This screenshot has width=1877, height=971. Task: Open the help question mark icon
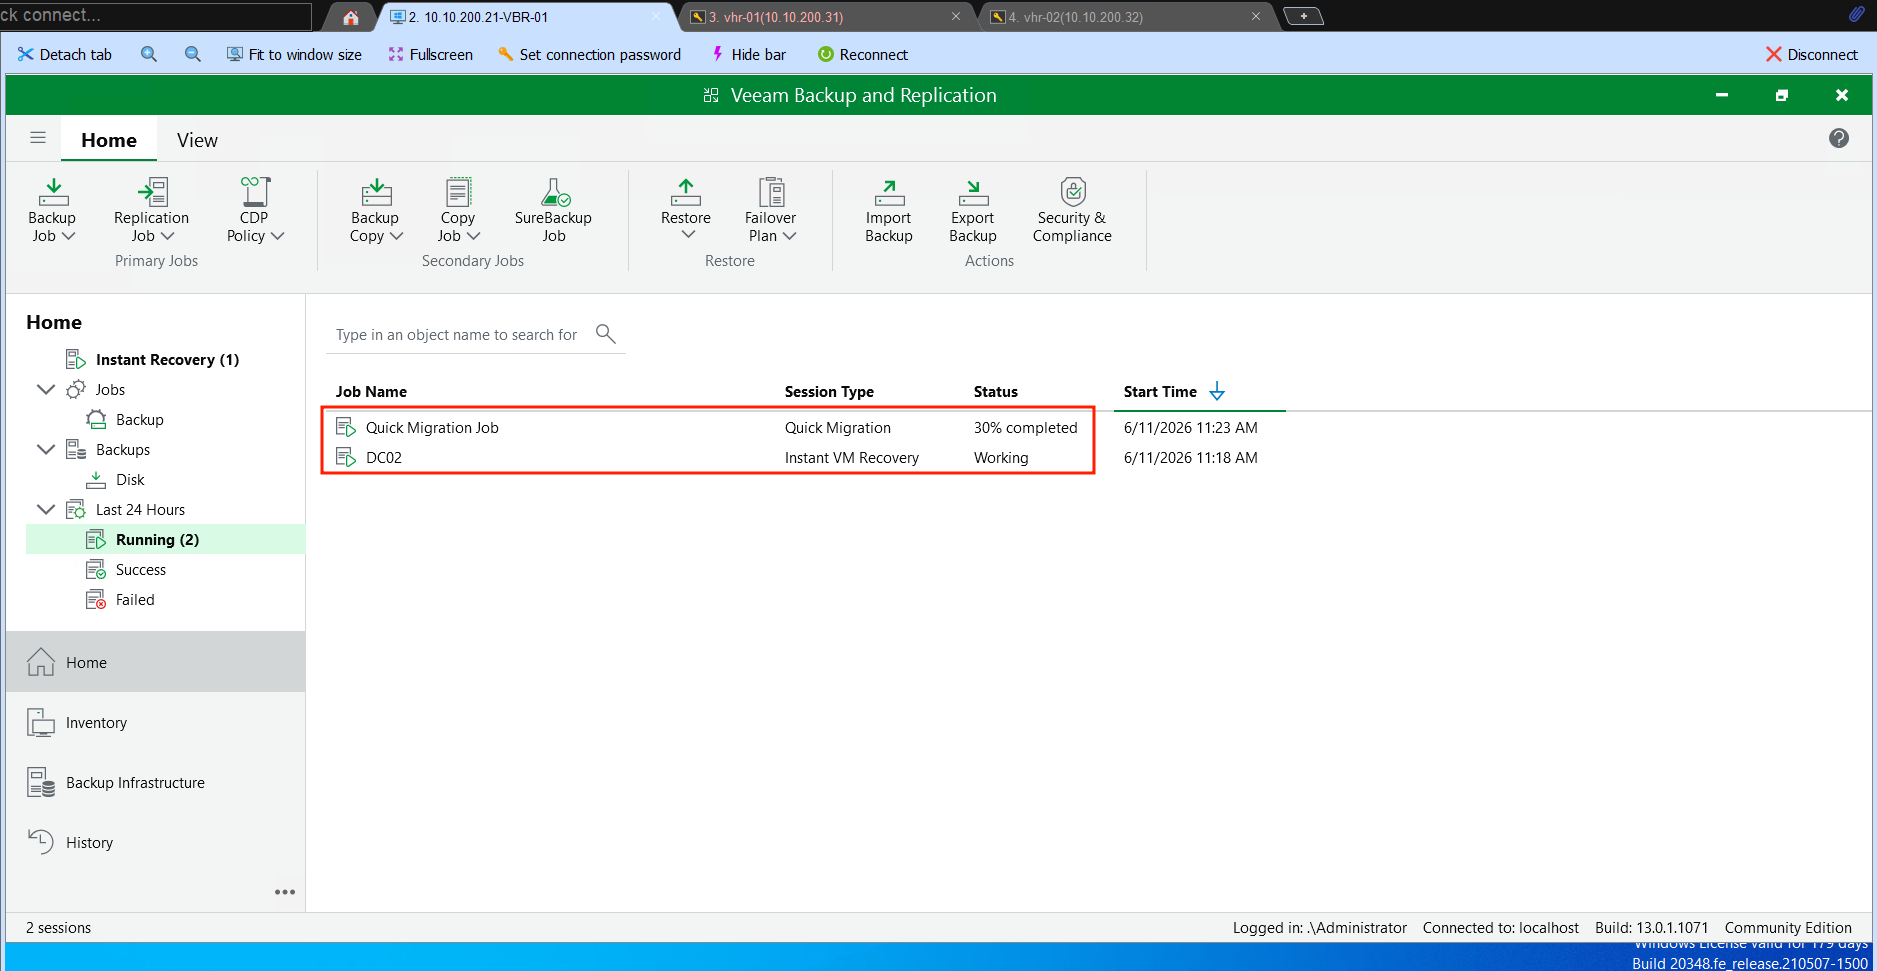pyautogui.click(x=1839, y=138)
